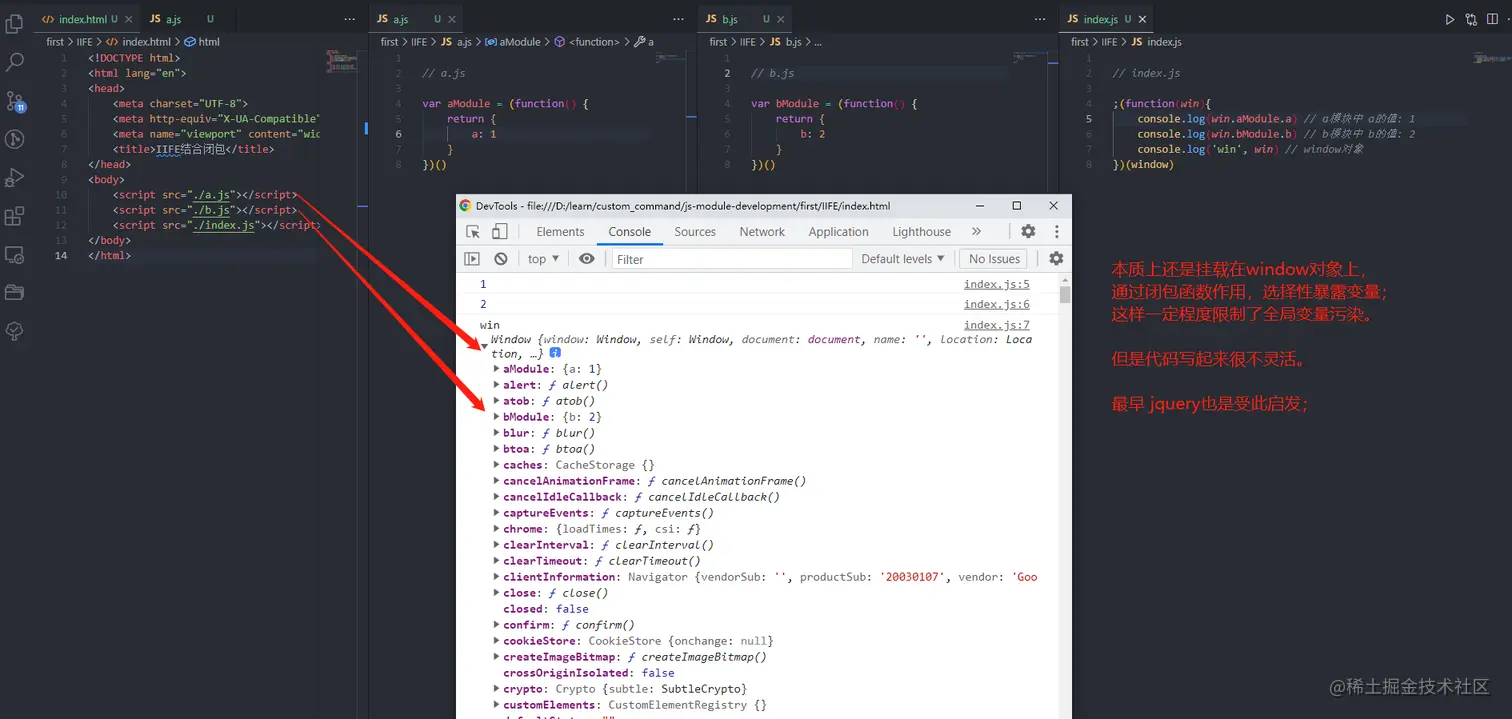Click the Run Code play icon
Image resolution: width=1512 pixels, height=719 pixels.
pos(1450,19)
